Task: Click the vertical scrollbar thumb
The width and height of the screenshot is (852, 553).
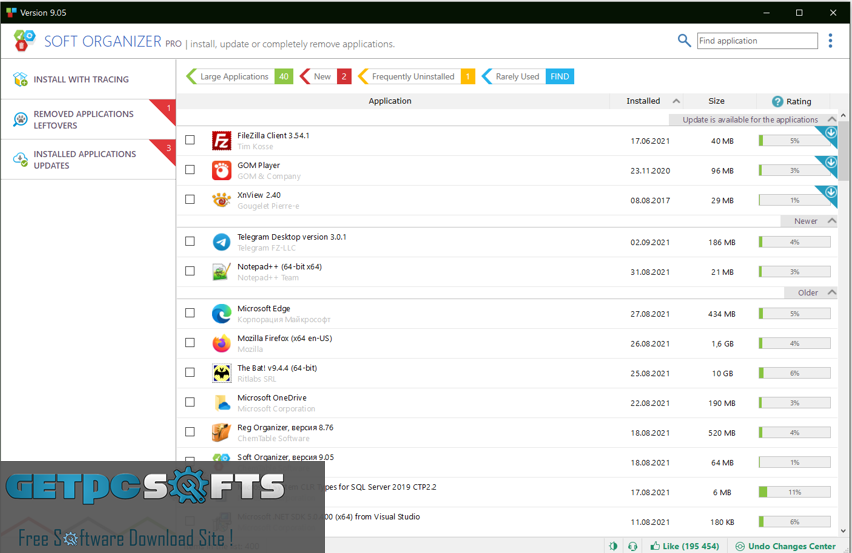Action: (843, 150)
